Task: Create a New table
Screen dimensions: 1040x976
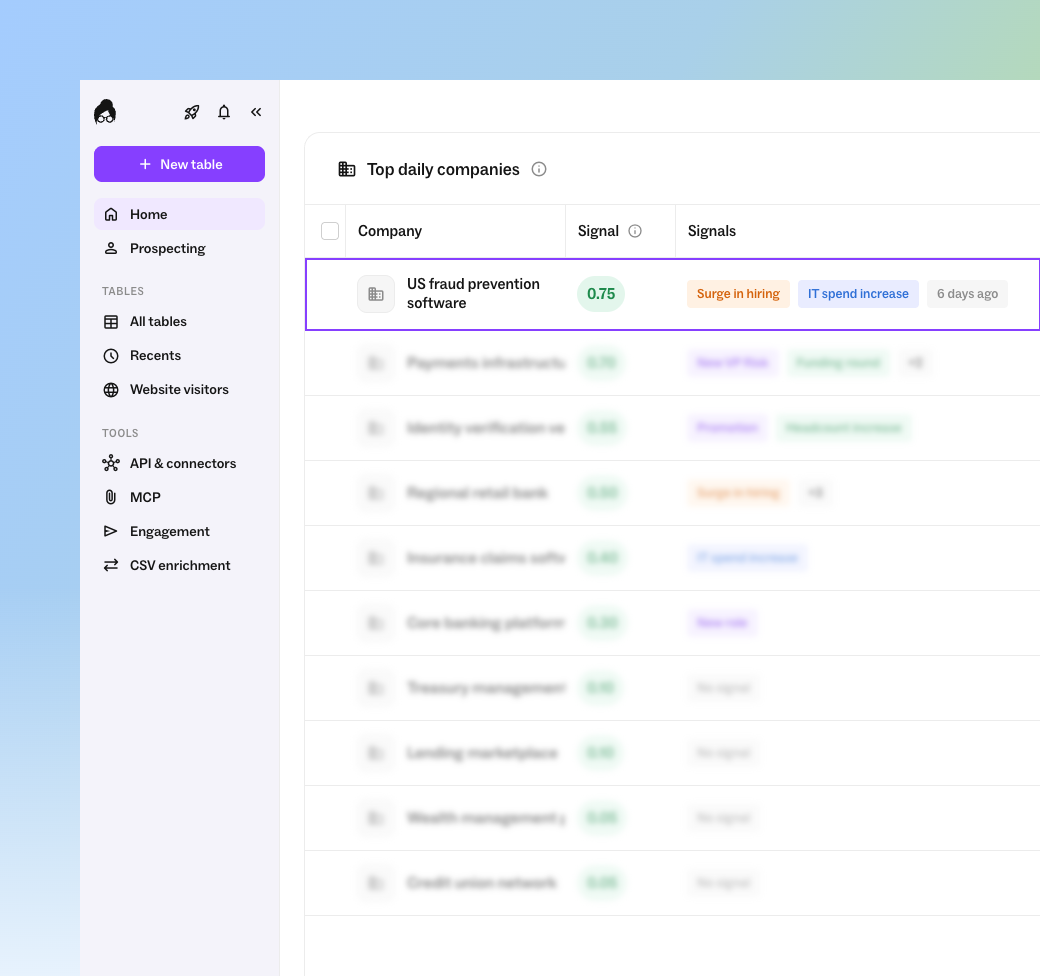Action: click(x=180, y=164)
